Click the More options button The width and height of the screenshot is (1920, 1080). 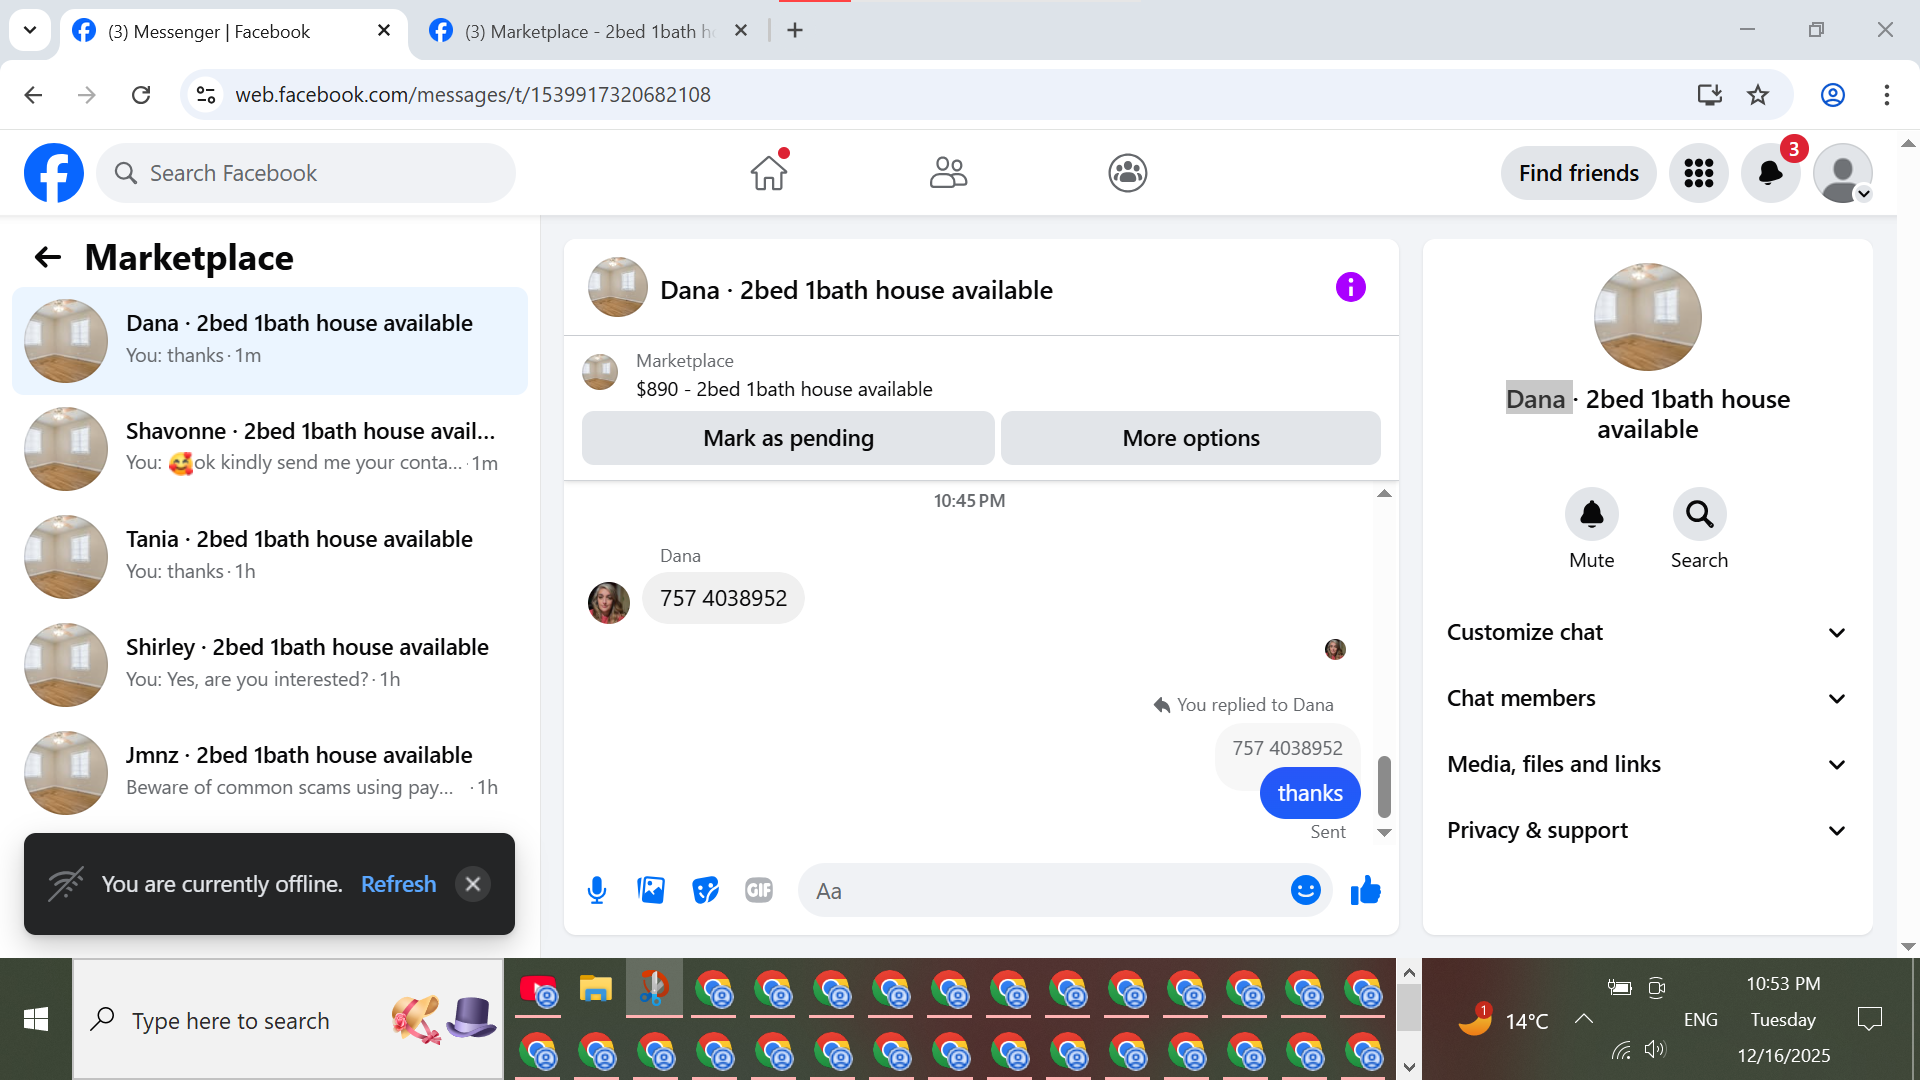pos(1191,438)
